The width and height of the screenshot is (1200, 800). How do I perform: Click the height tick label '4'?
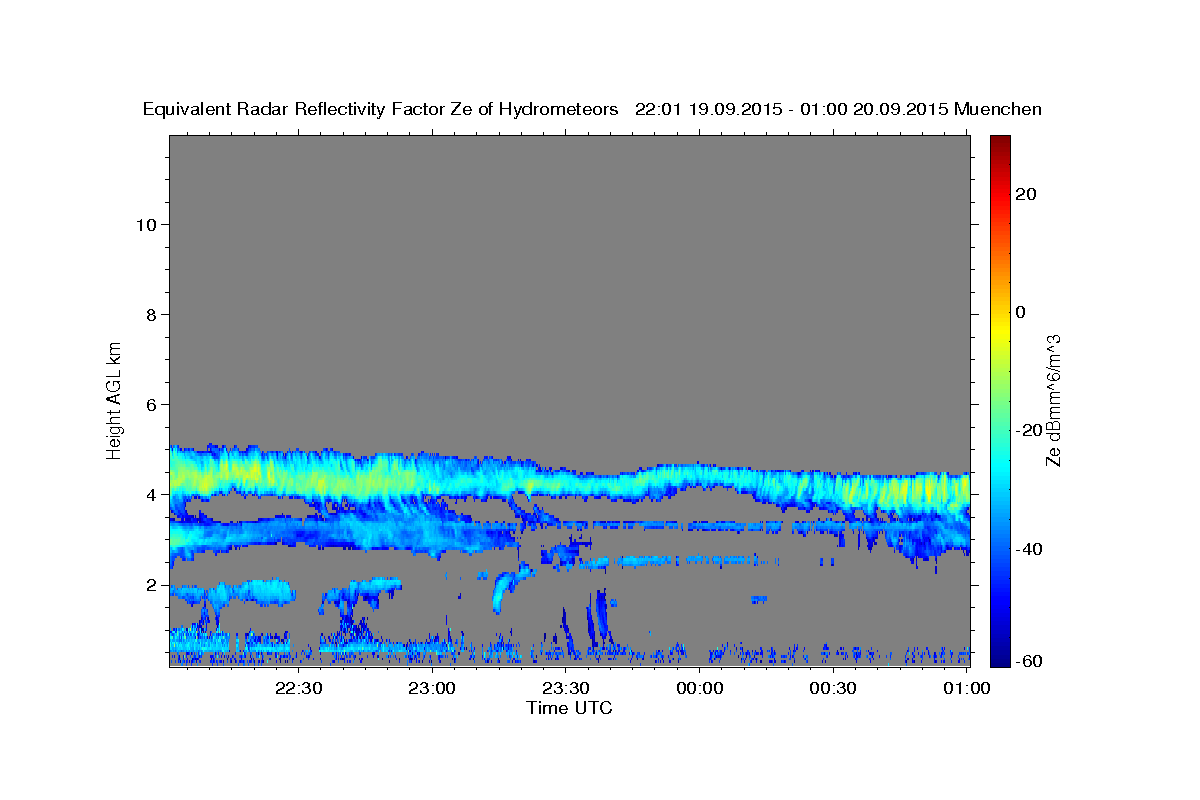(x=152, y=495)
